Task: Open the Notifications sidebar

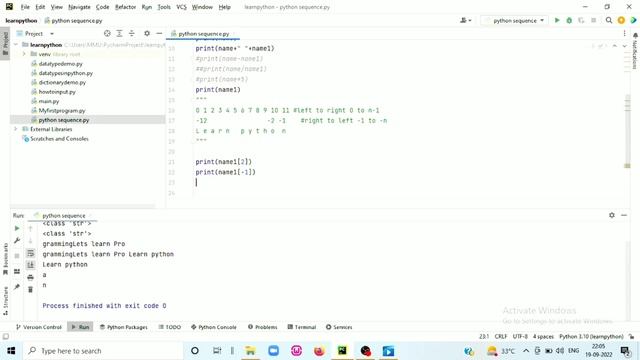Action: pyautogui.click(x=635, y=51)
